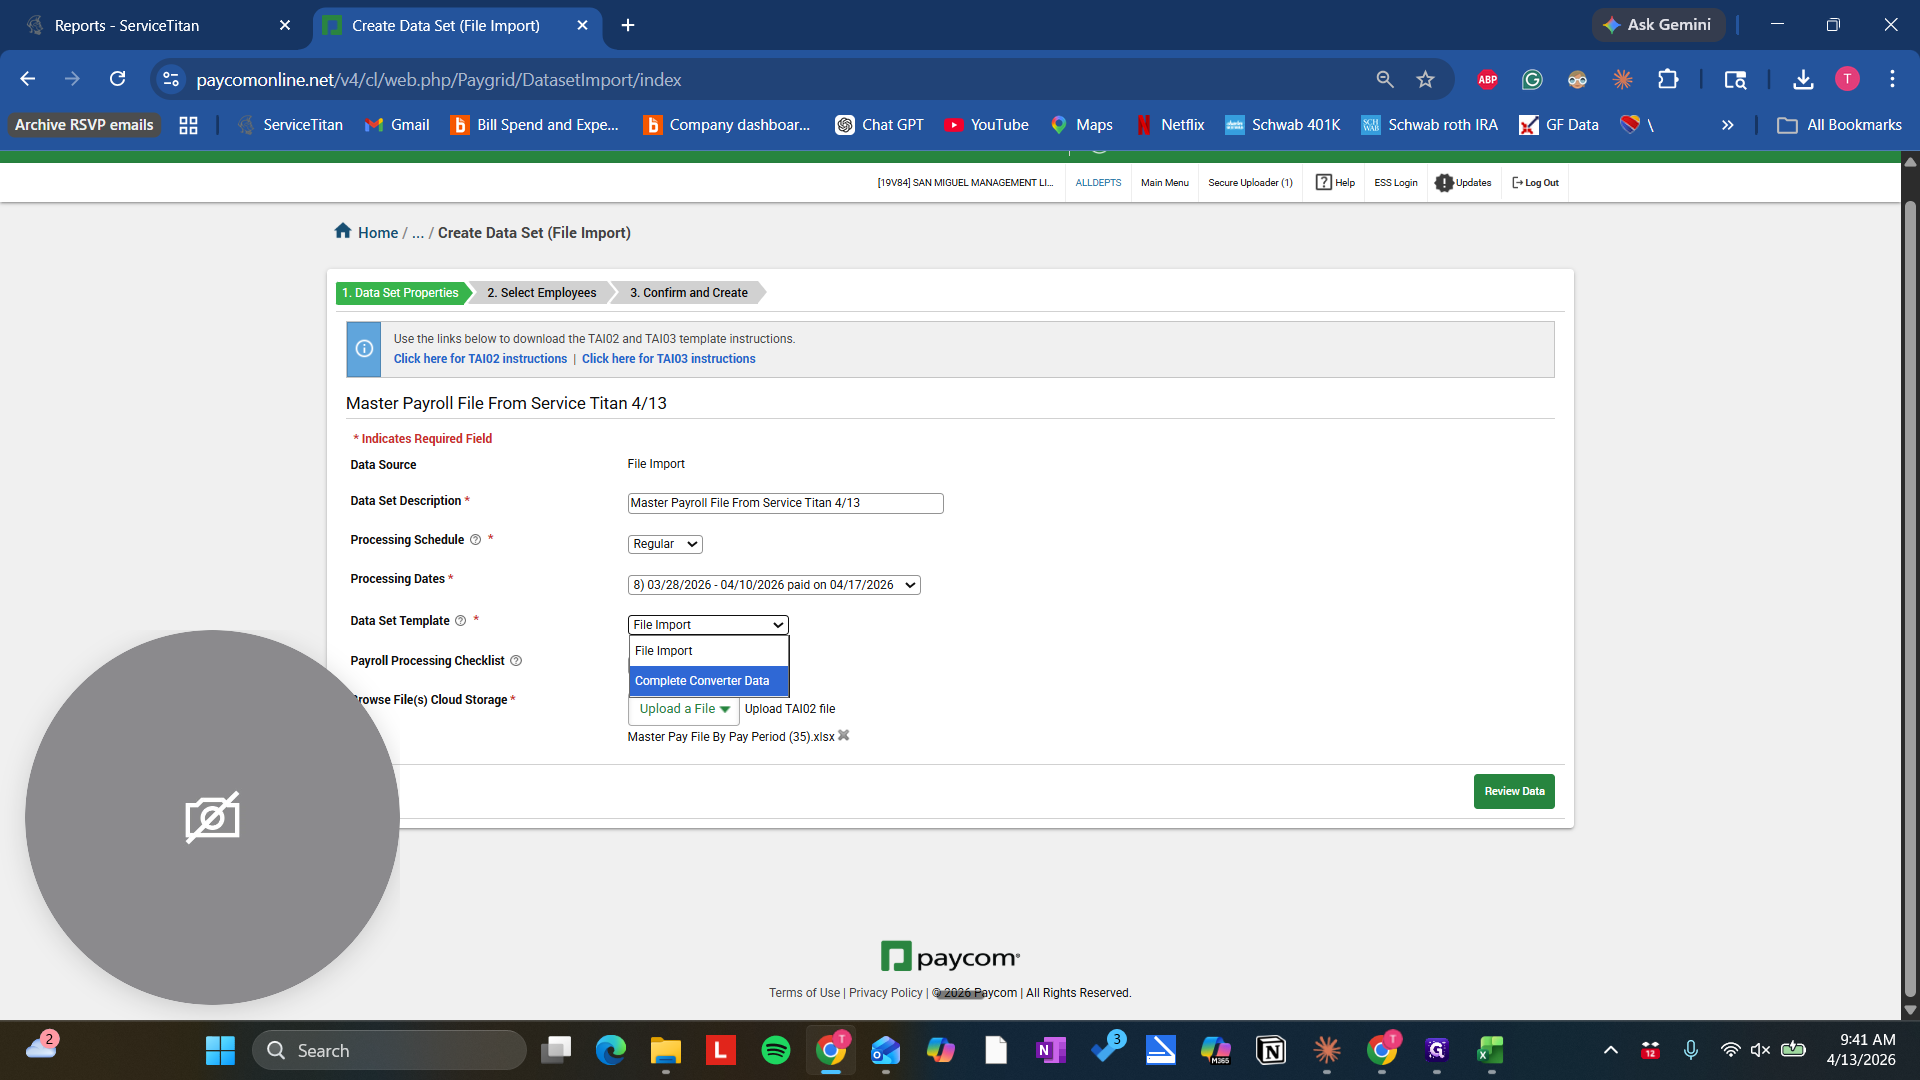Image resolution: width=1920 pixels, height=1080 pixels.
Task: Switch to the Select Employees step
Action: [x=541, y=292]
